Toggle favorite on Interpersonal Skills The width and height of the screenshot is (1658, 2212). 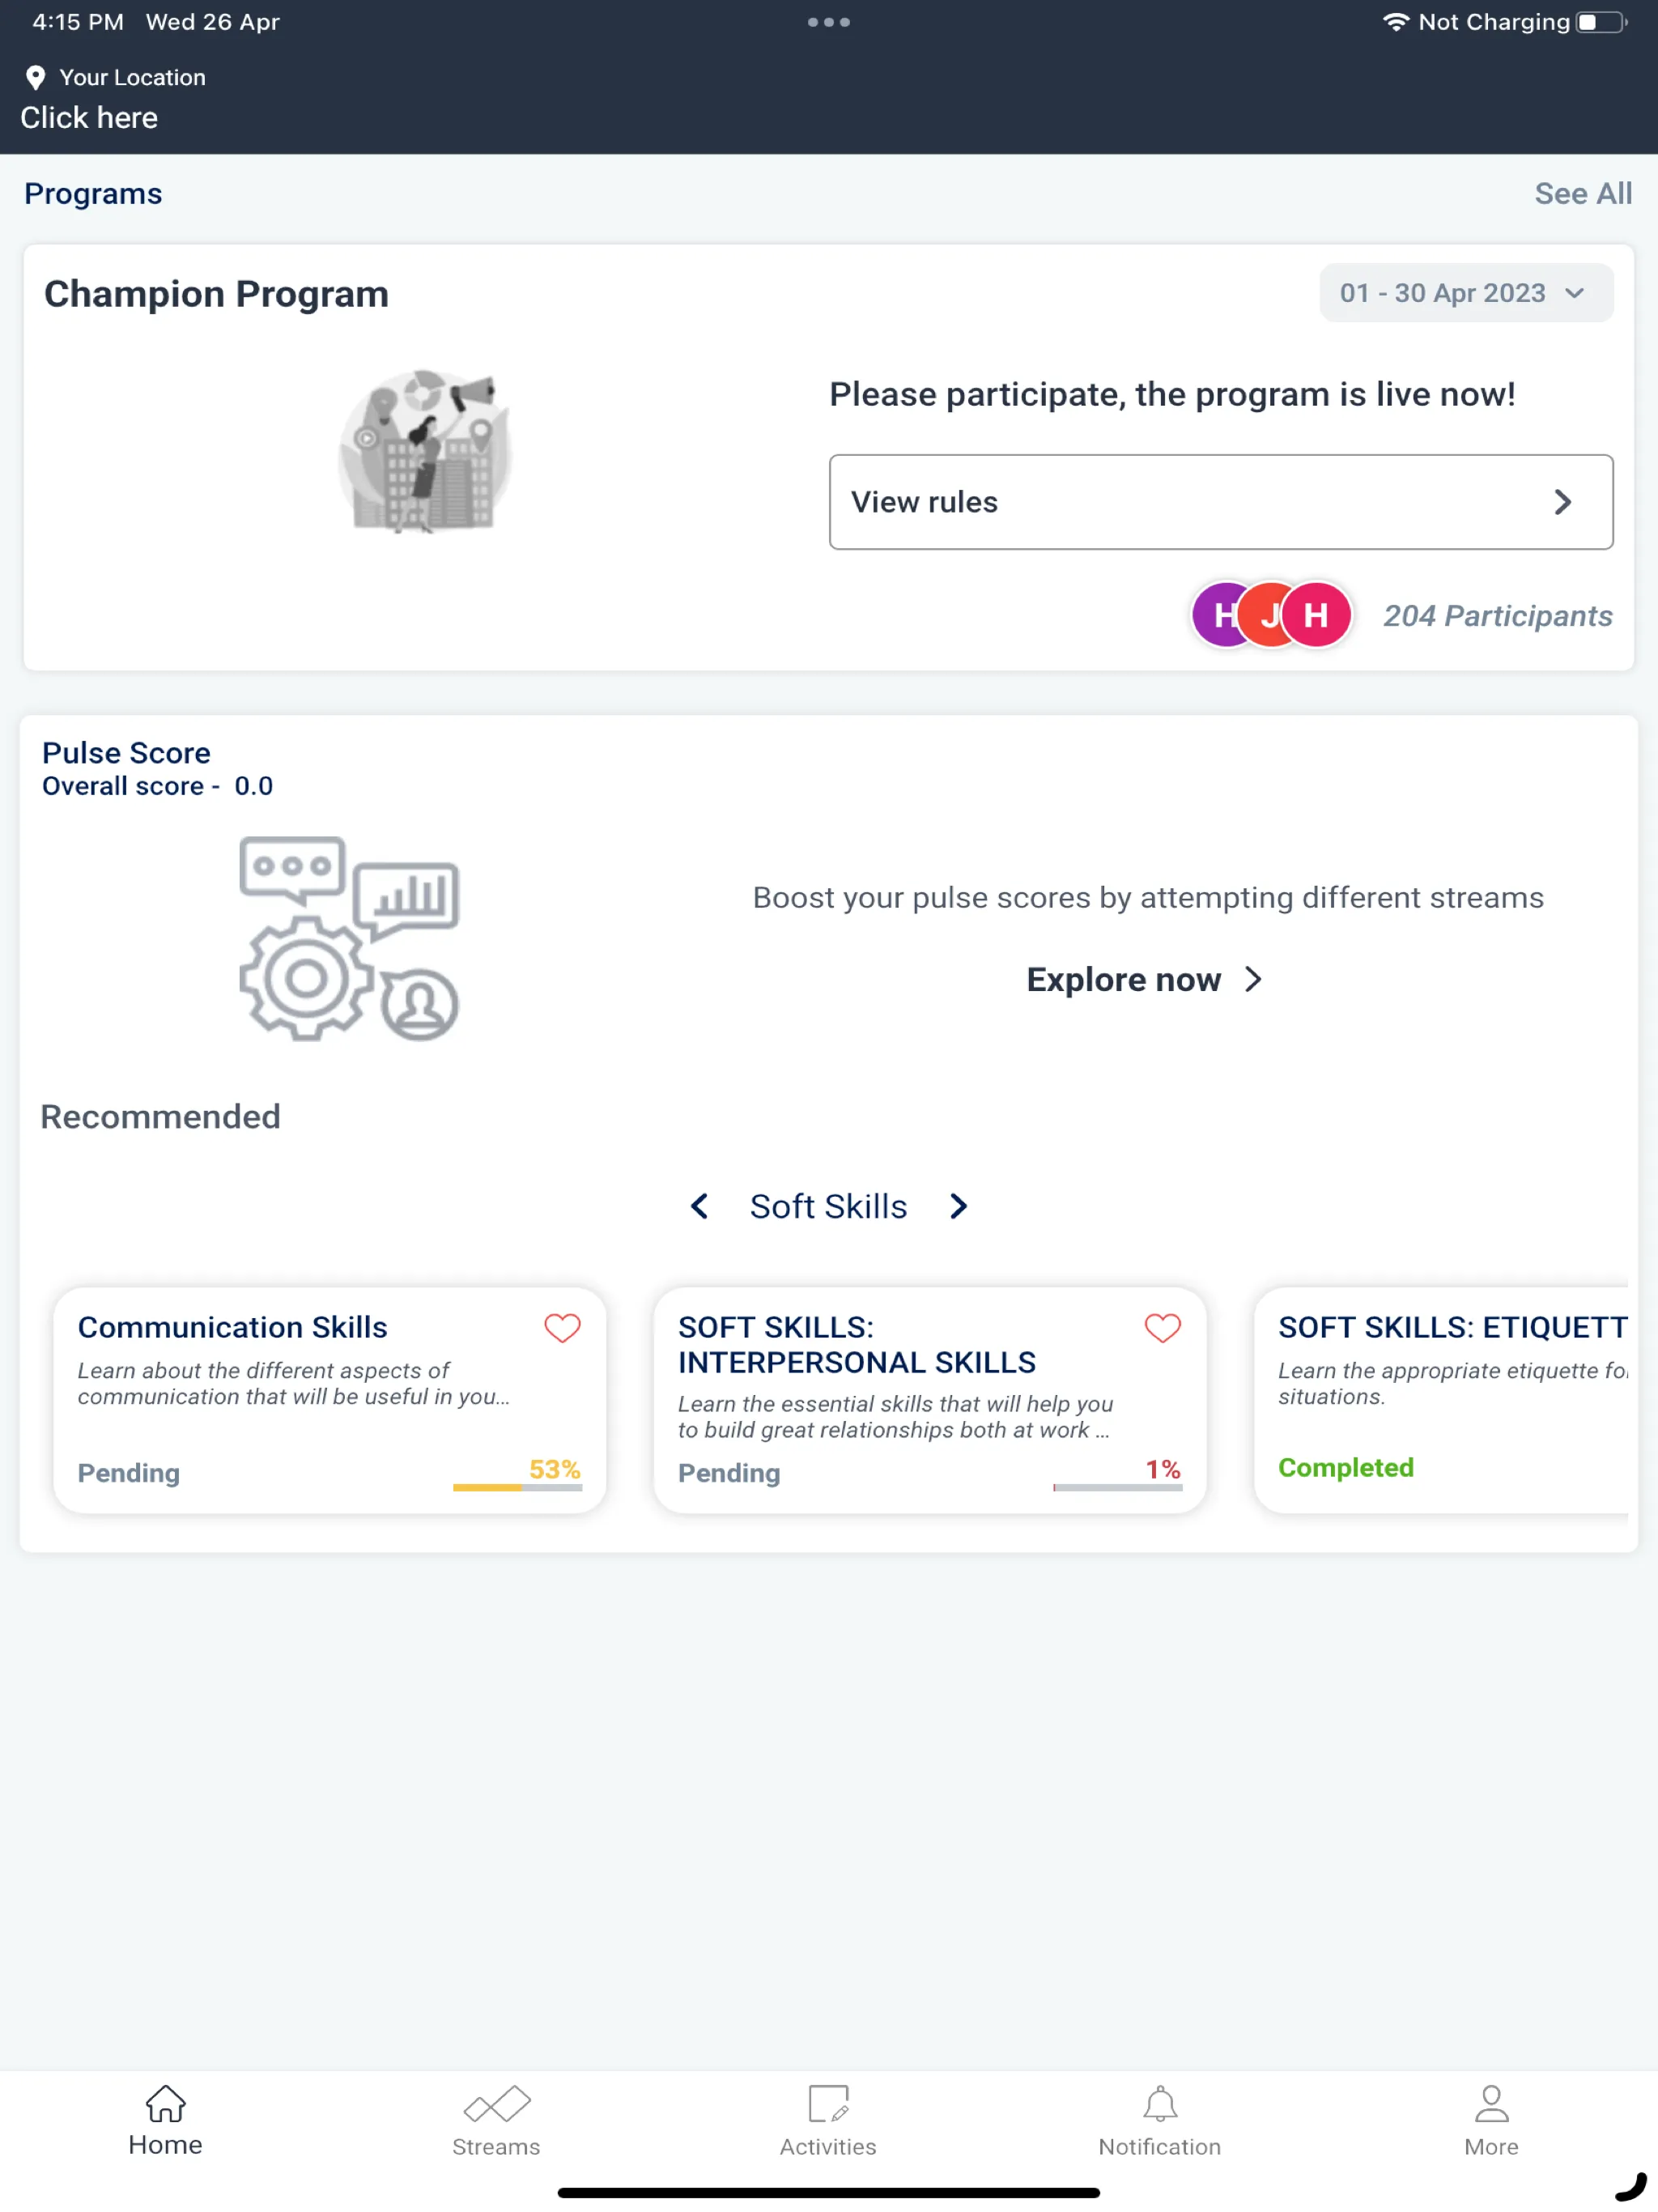(1163, 1329)
